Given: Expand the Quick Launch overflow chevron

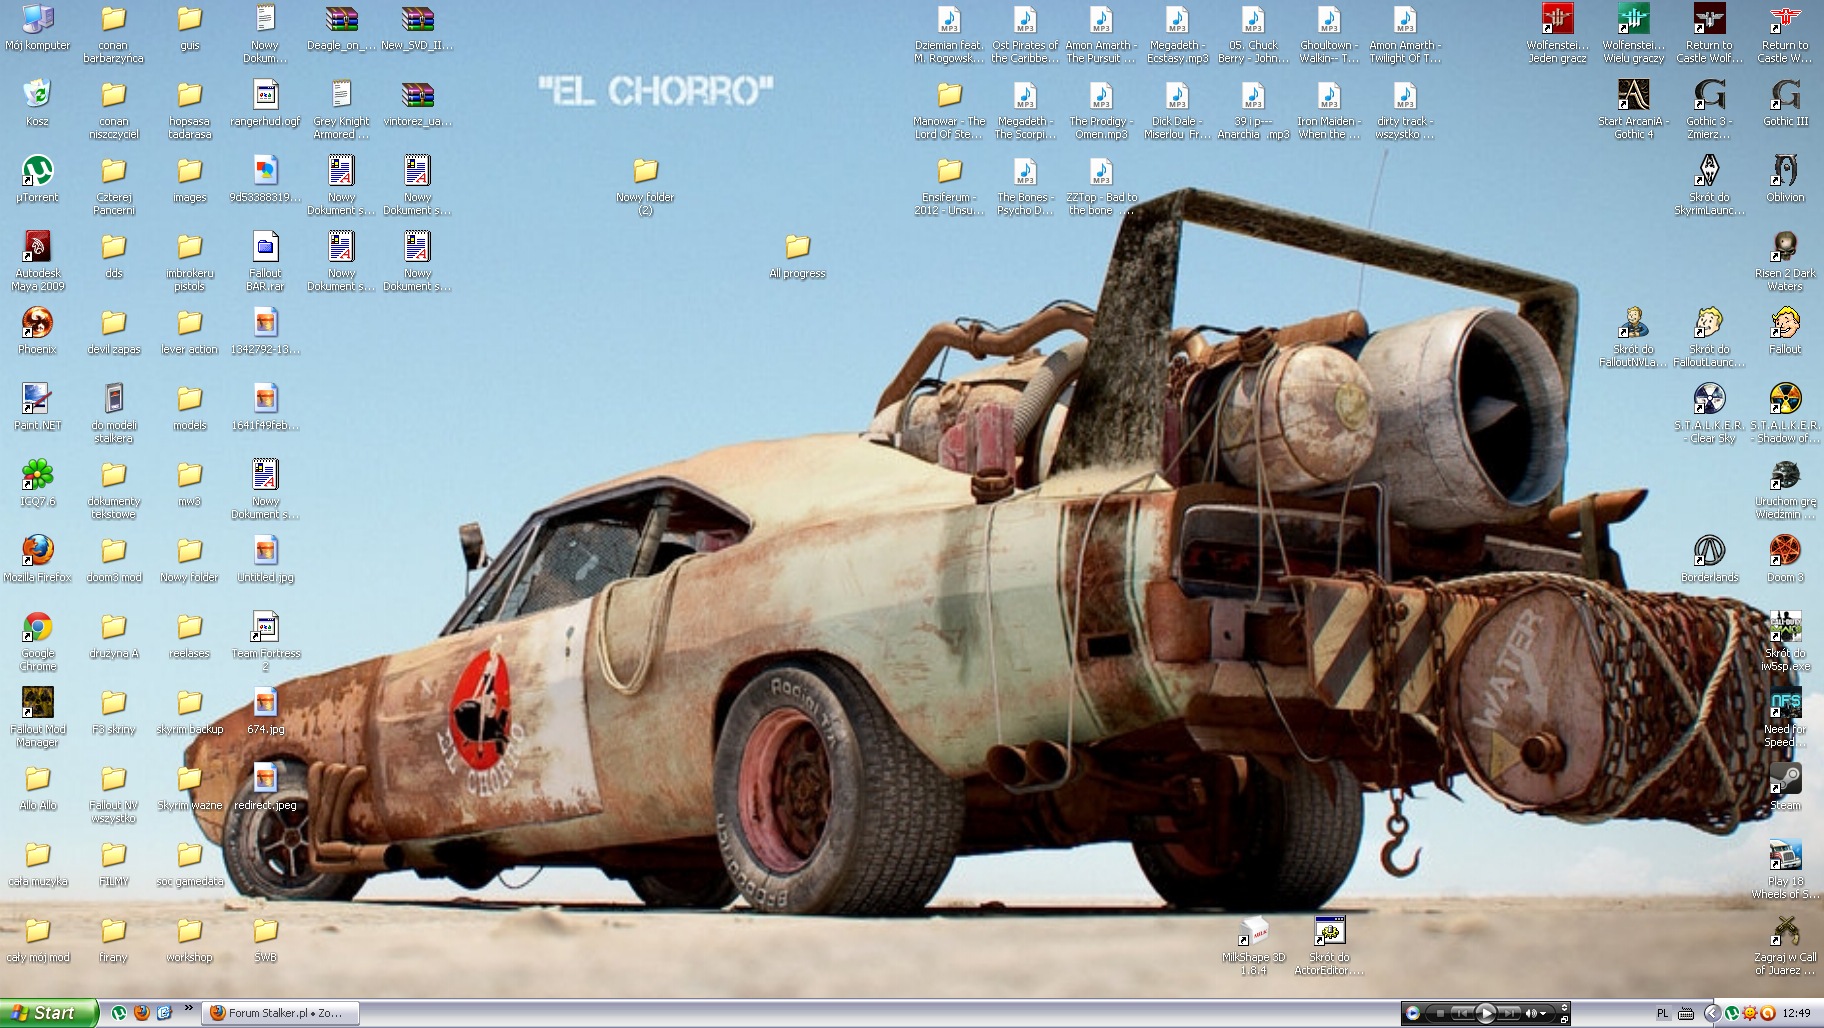Looking at the screenshot, I should [x=188, y=1009].
